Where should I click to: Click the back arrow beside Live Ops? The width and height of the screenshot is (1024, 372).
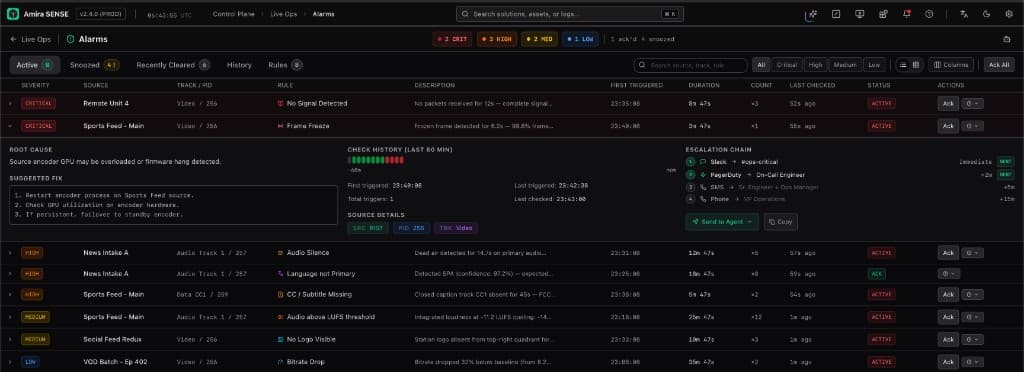(13, 39)
